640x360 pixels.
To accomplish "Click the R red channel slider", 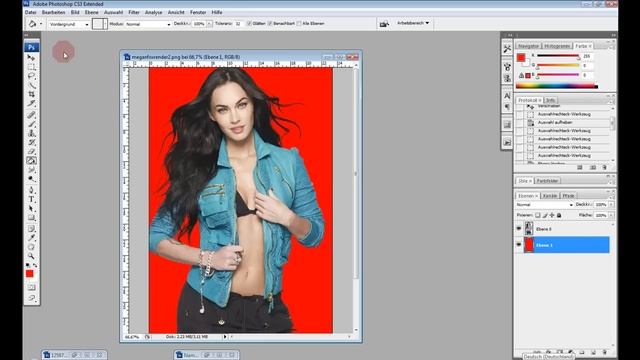I will (558, 56).
